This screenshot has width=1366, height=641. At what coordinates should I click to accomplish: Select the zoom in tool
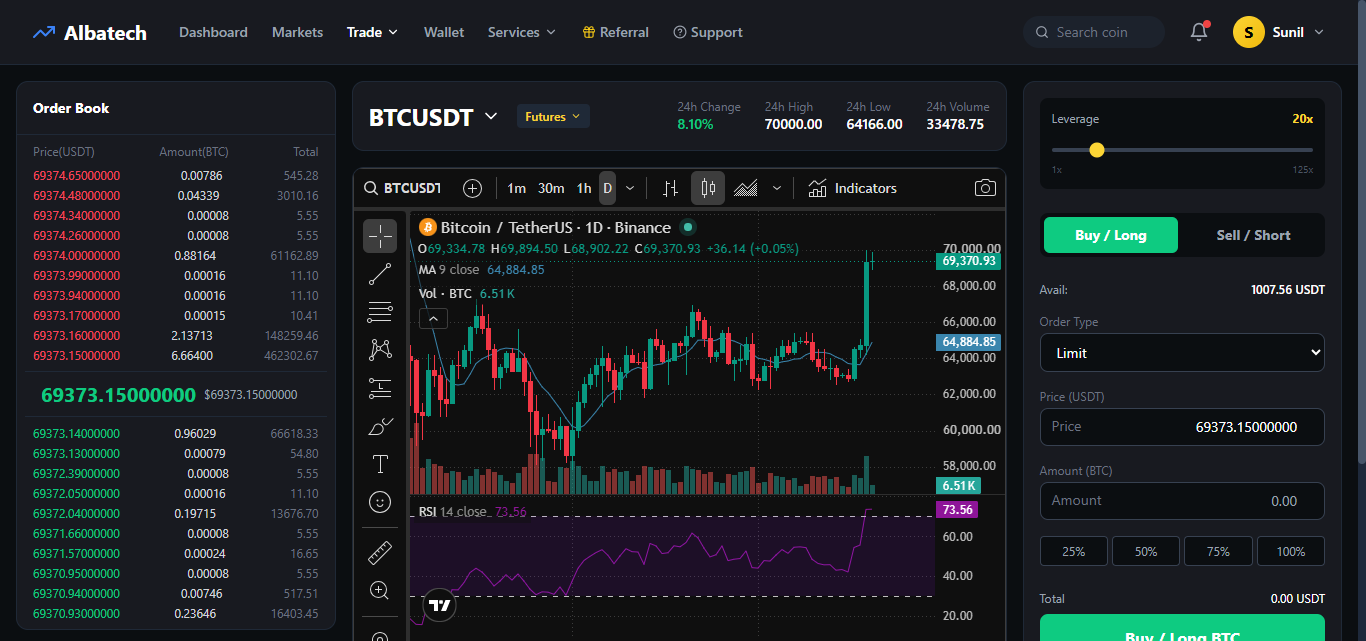(x=380, y=590)
